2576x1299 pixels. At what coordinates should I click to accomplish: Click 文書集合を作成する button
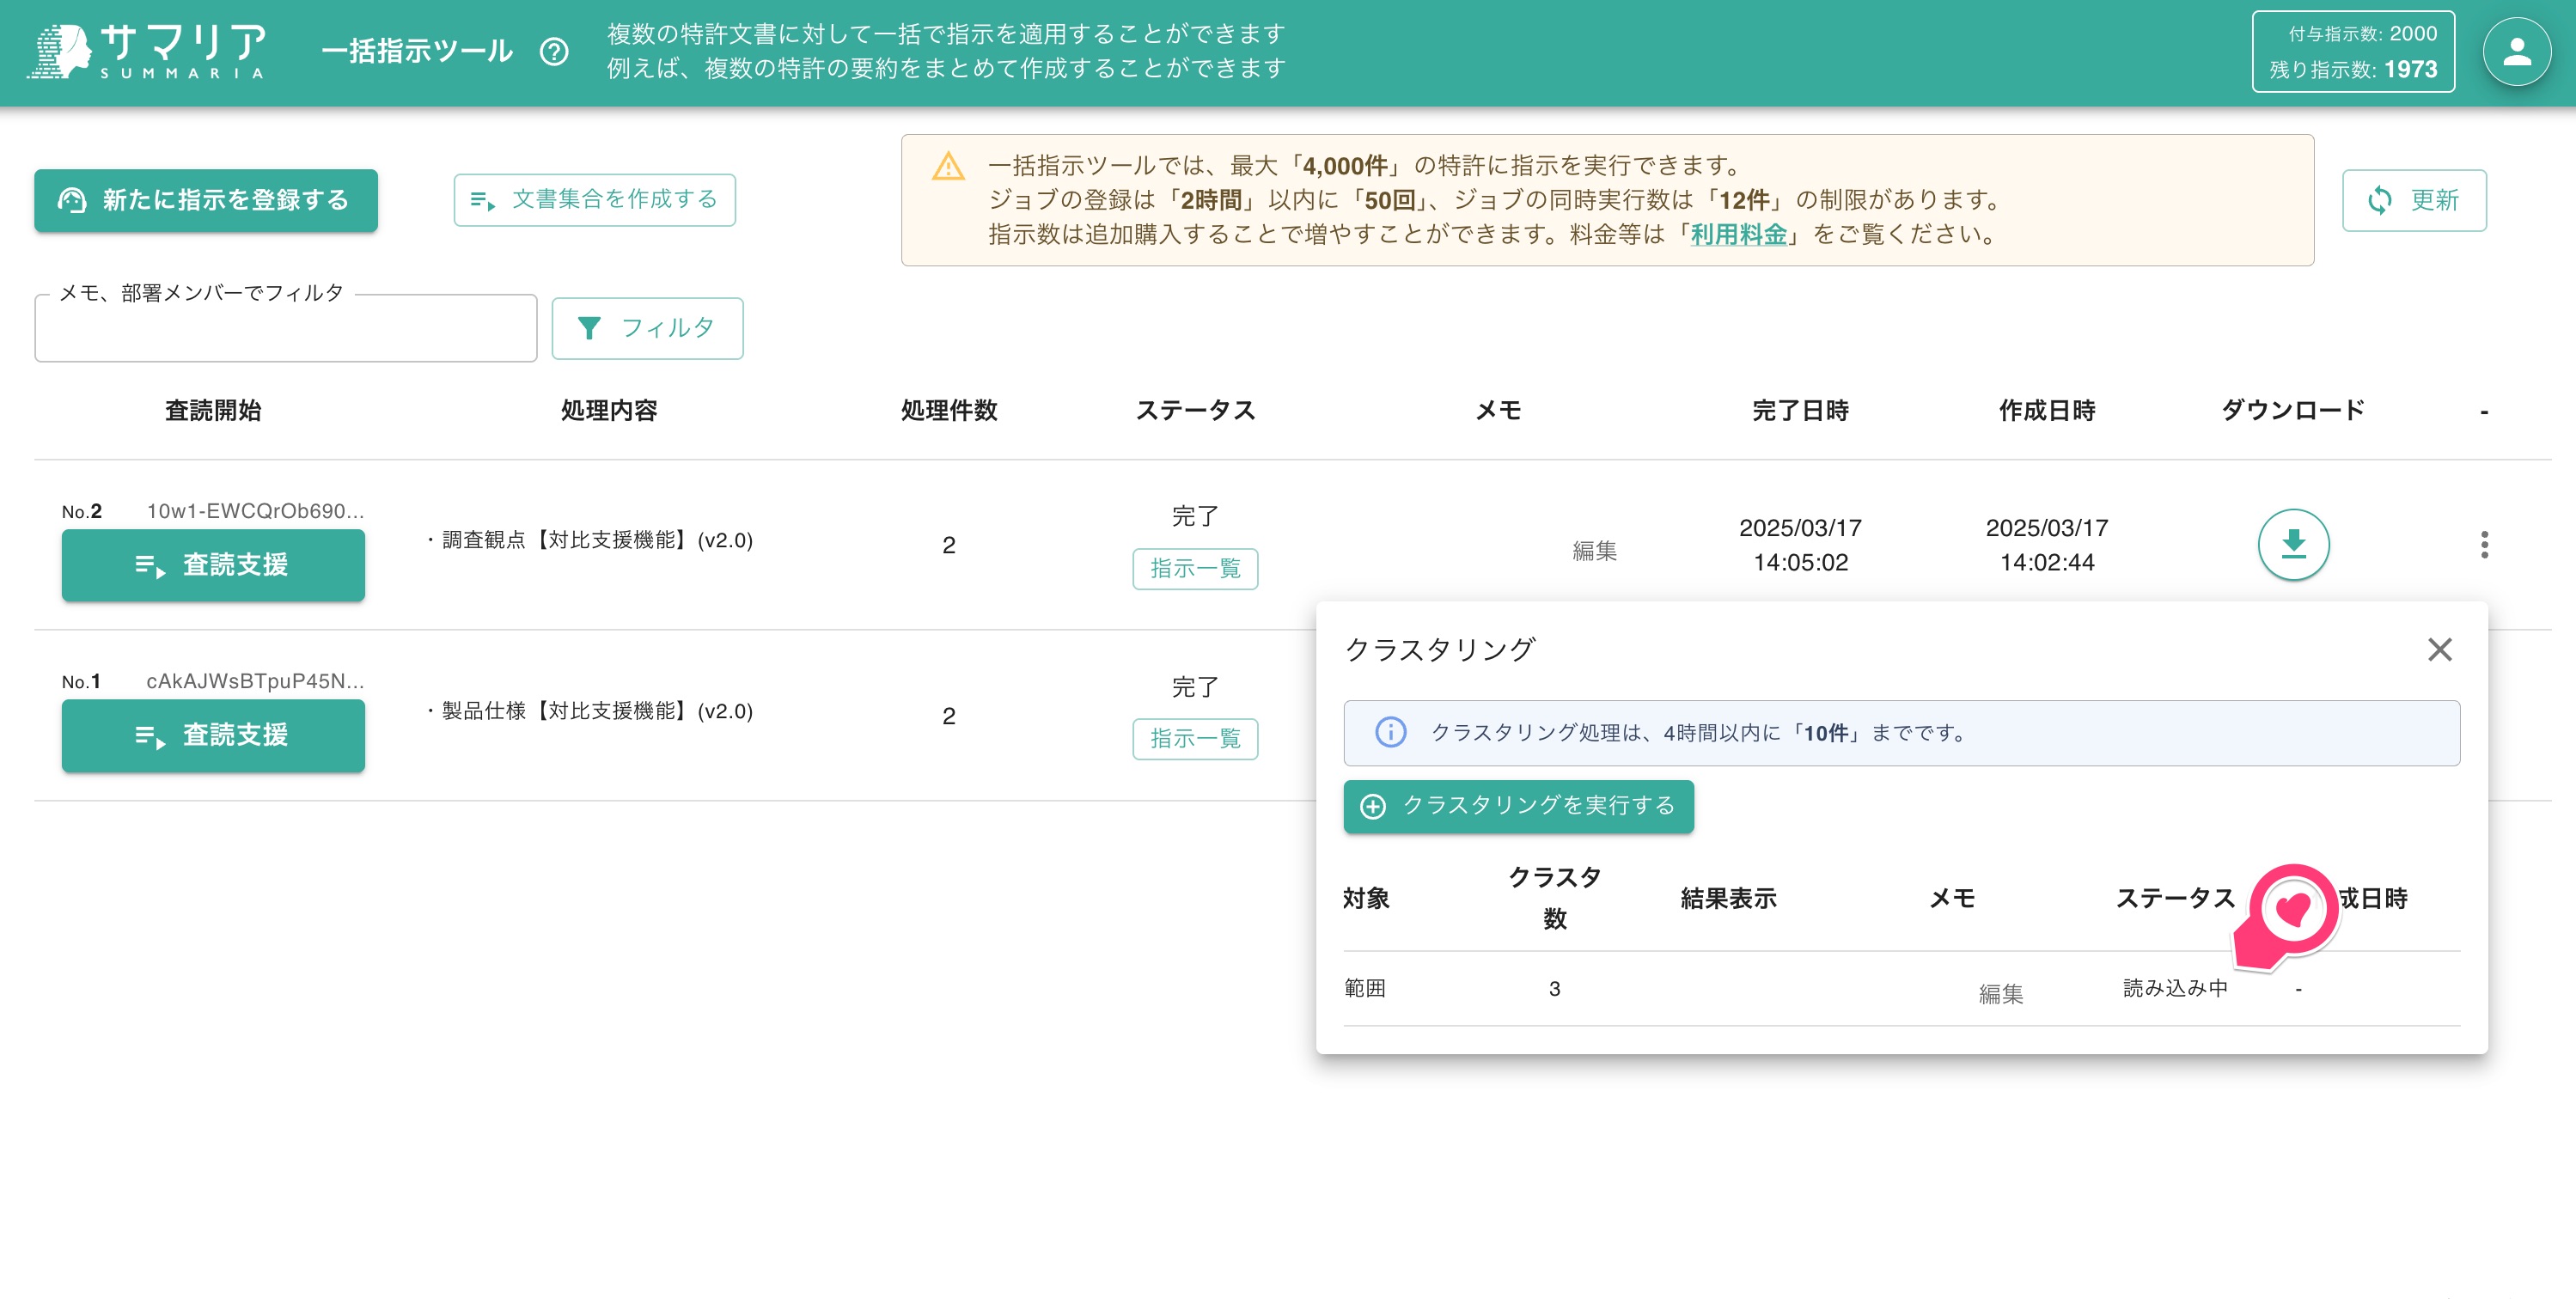pos(595,200)
